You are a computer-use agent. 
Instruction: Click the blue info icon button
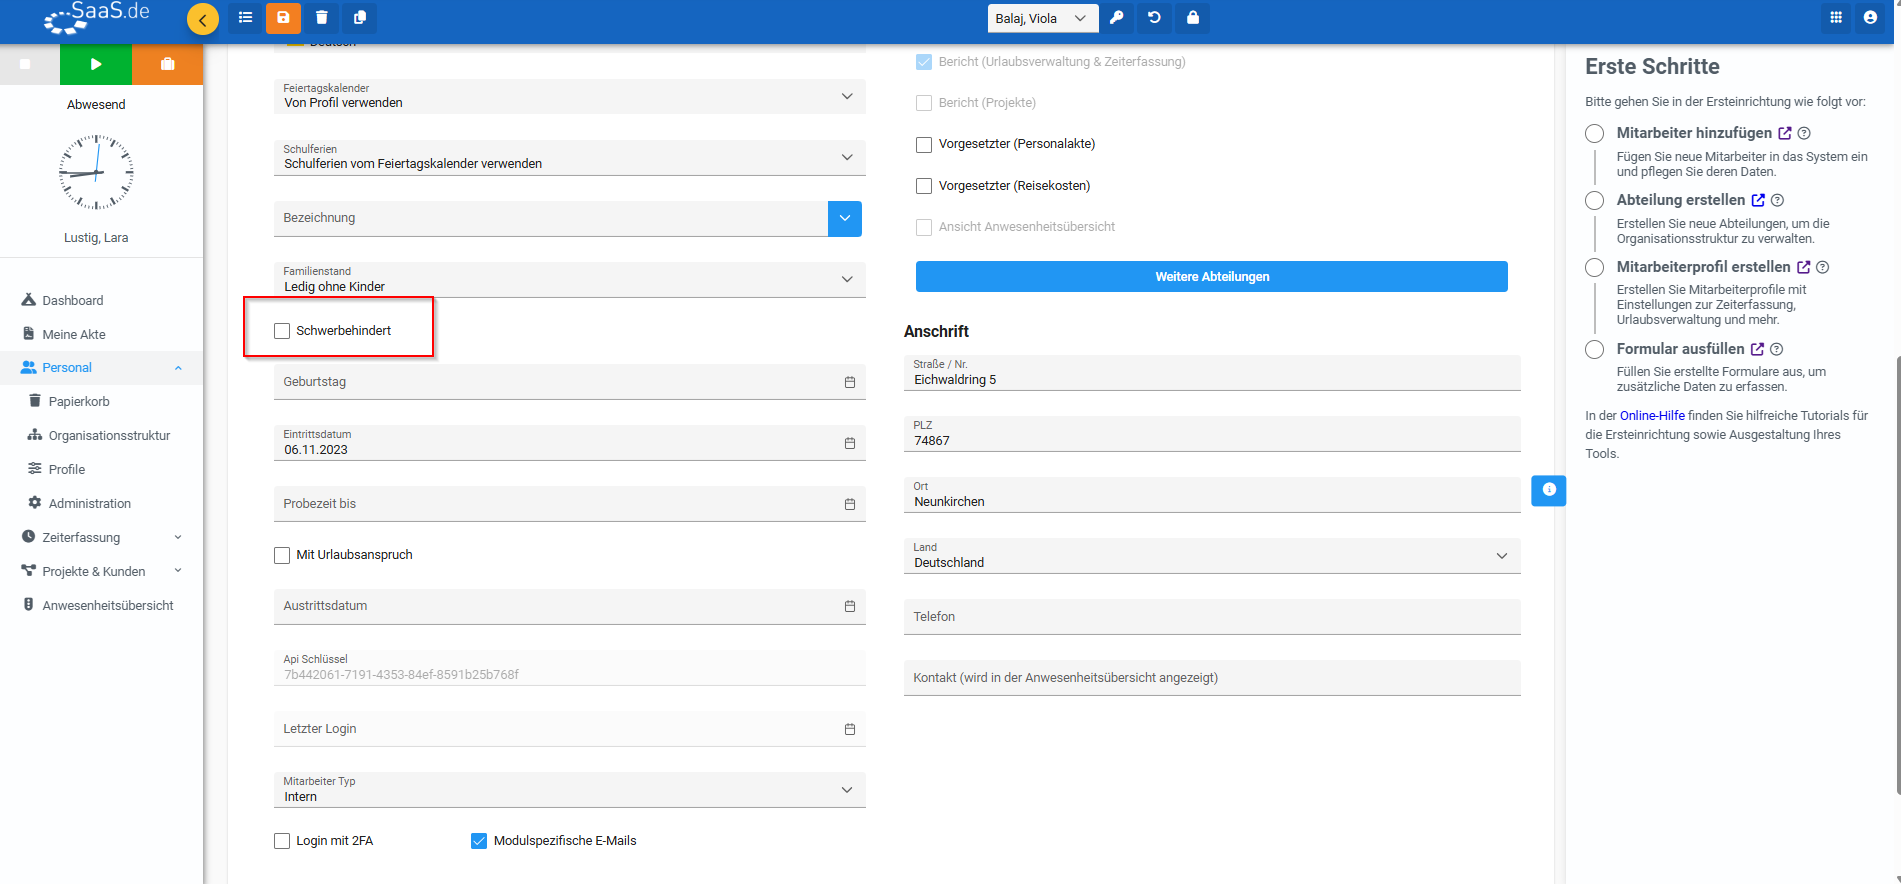click(x=1548, y=490)
